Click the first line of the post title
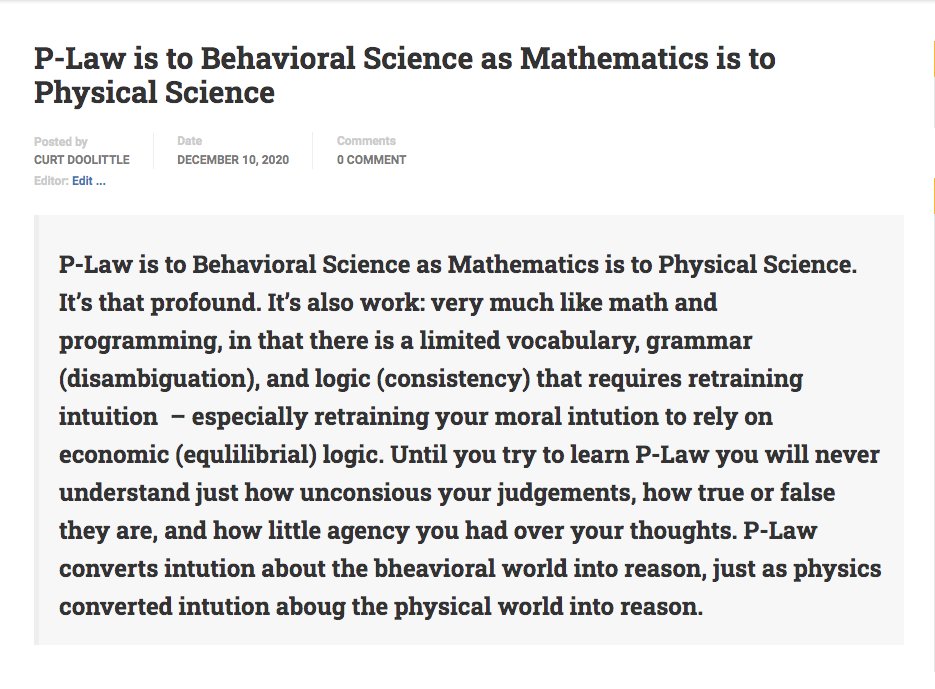This screenshot has height=689, width=935. (404, 58)
